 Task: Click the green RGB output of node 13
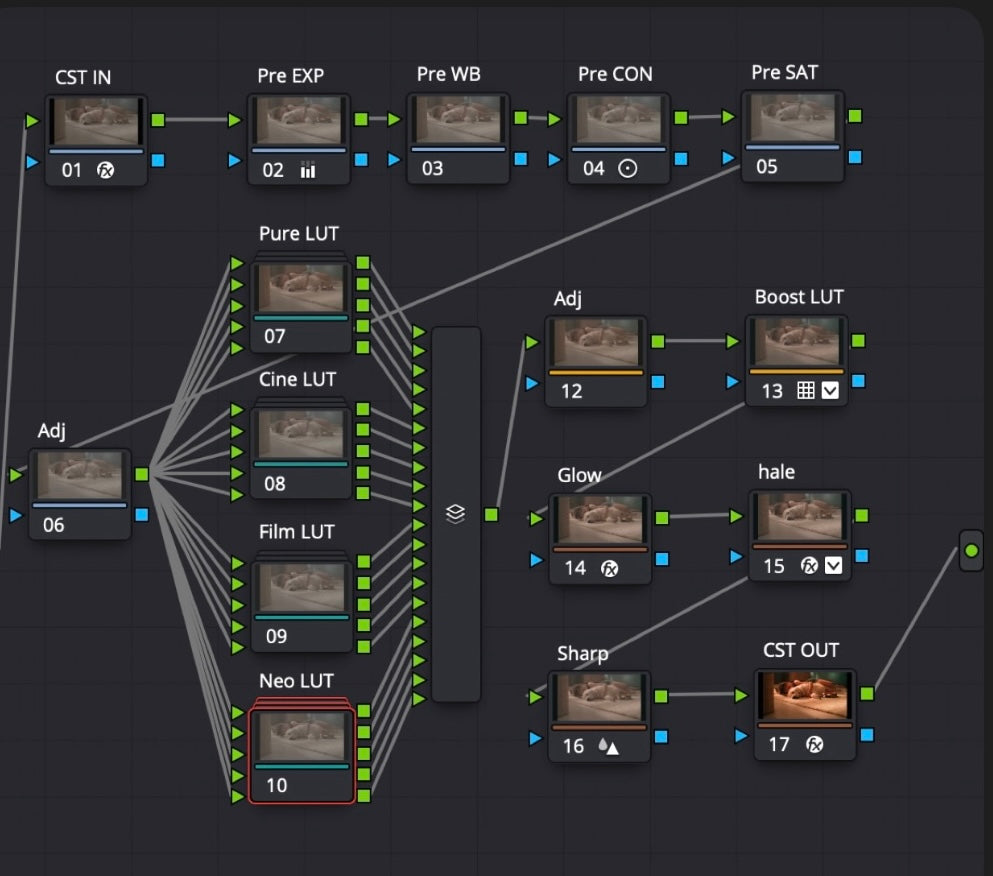(x=858, y=341)
